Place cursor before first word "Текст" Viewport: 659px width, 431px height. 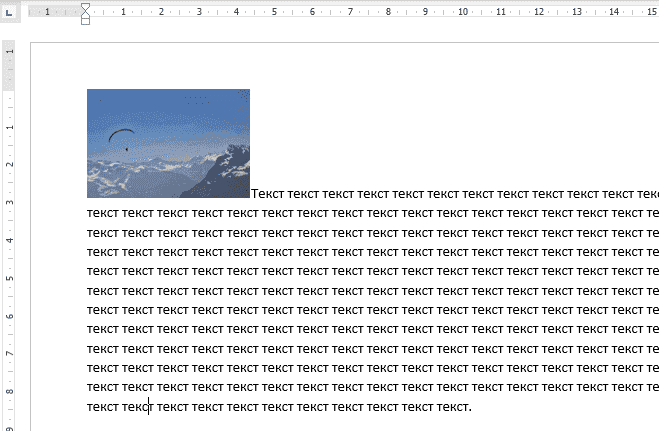coord(252,193)
